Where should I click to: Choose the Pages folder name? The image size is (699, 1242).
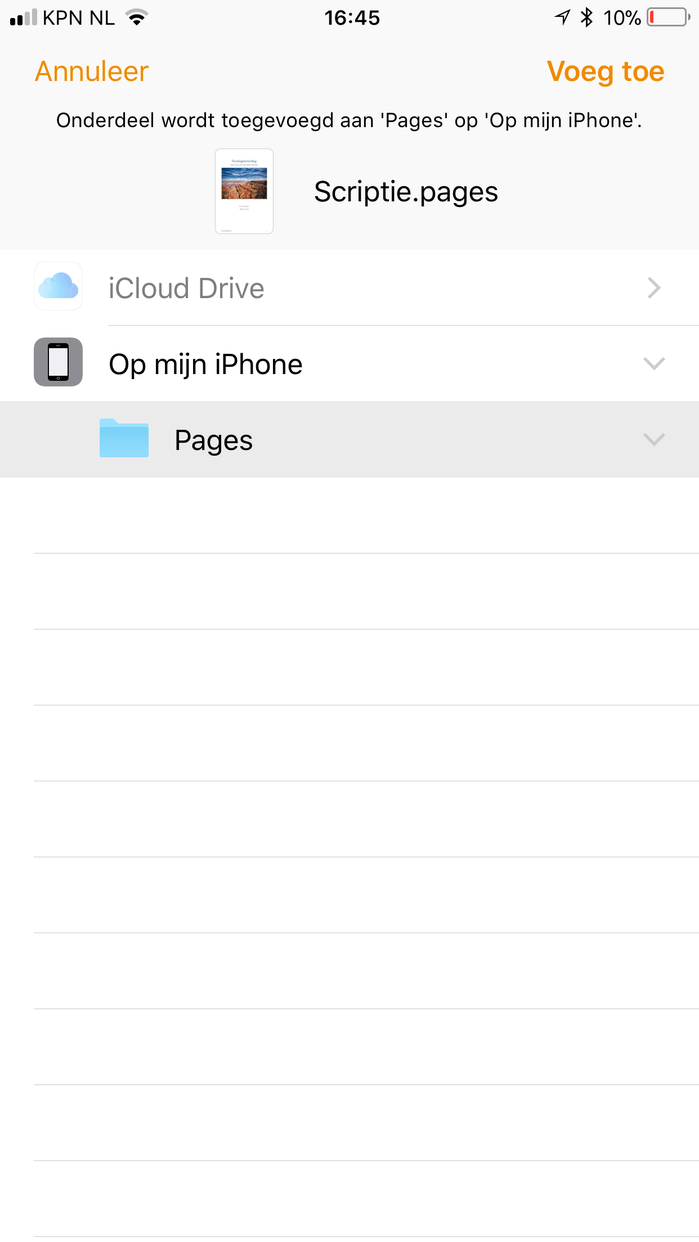[x=213, y=440]
